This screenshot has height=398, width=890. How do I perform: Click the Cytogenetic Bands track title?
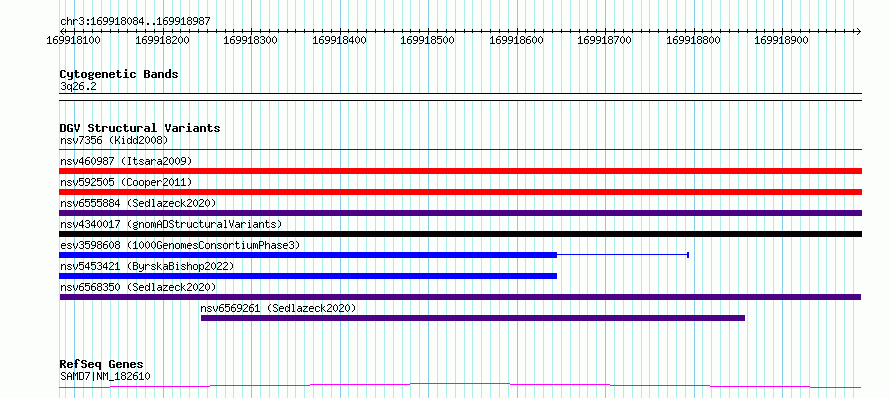pyautogui.click(x=119, y=74)
